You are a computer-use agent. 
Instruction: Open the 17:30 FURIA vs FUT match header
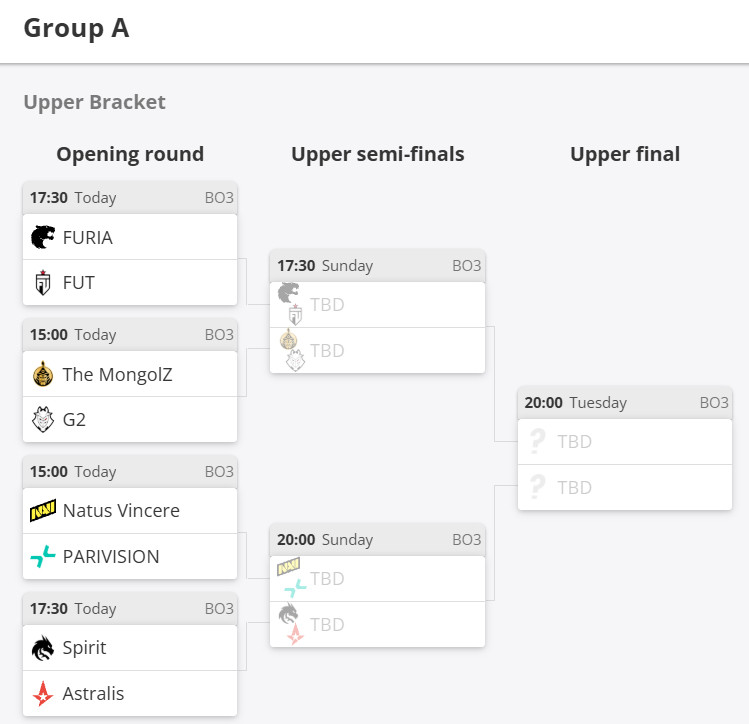click(x=130, y=198)
